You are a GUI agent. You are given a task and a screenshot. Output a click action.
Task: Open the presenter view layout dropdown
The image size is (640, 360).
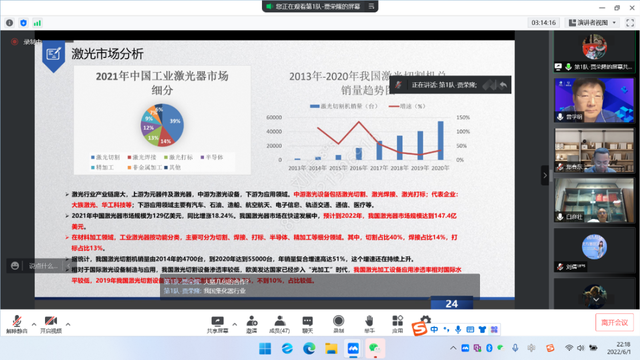coord(593,23)
